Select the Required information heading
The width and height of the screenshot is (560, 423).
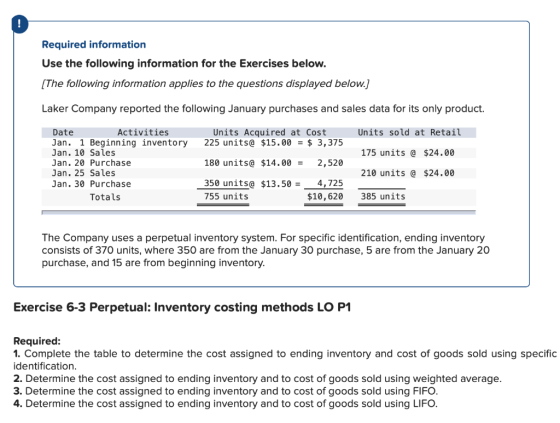coord(94,45)
